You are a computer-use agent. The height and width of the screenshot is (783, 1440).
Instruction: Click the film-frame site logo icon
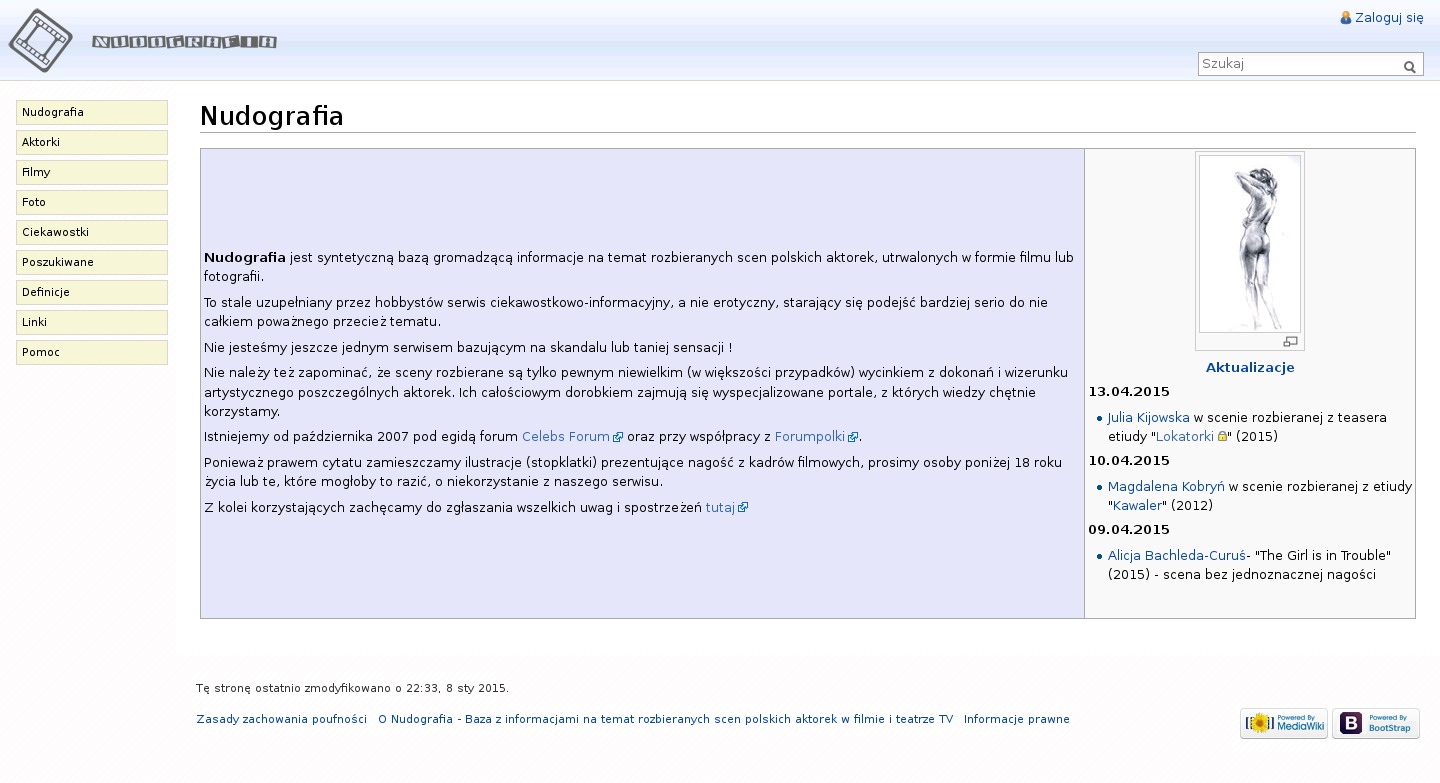(41, 41)
